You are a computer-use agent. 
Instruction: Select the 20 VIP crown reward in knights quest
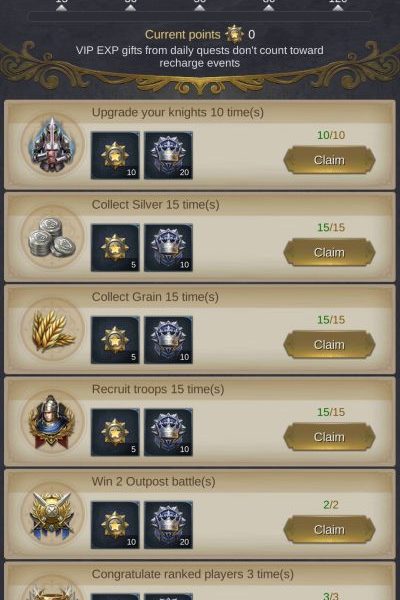[168, 155]
